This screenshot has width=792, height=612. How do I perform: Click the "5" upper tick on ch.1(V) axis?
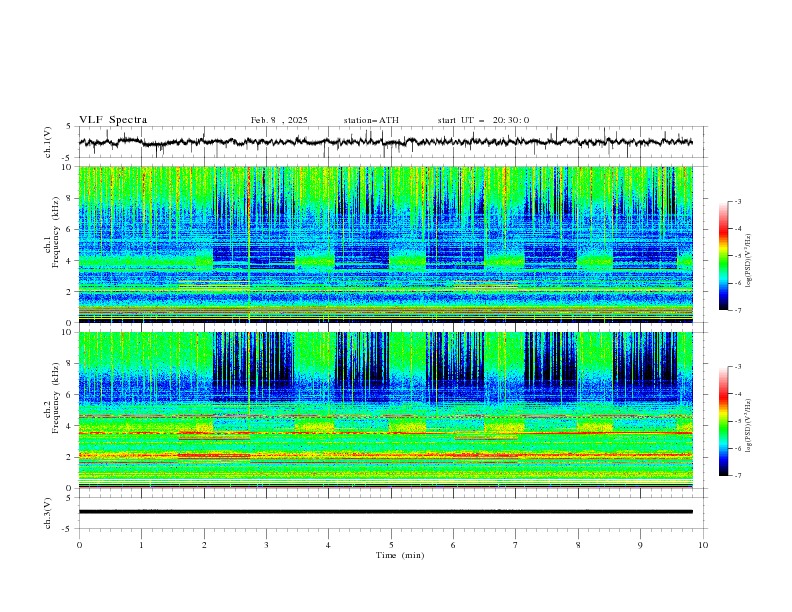(70, 127)
